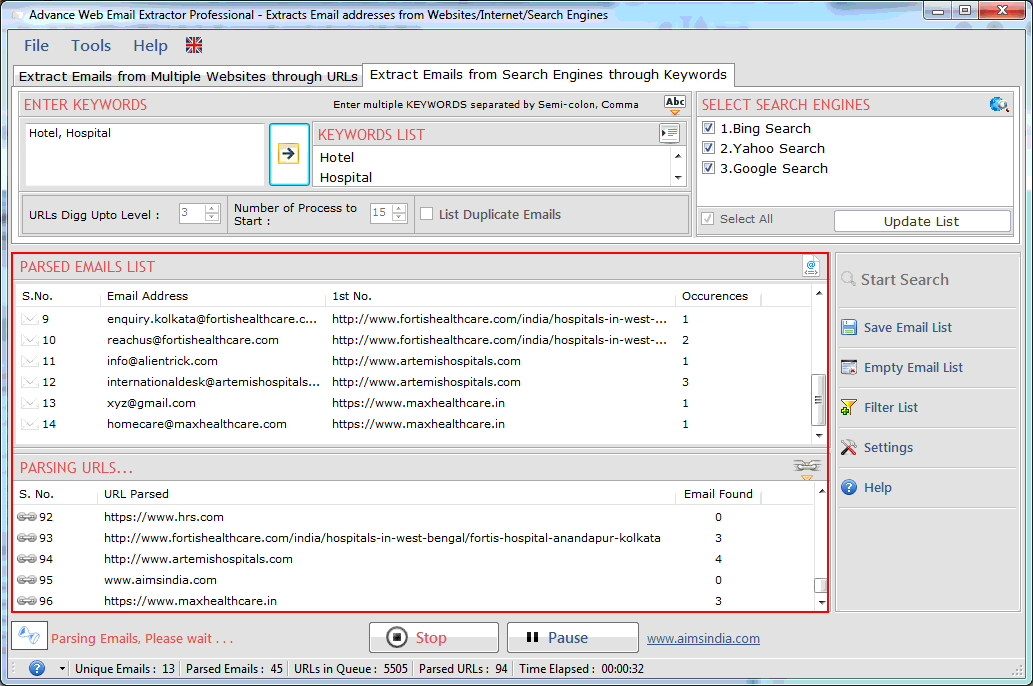Screen dimensions: 1033x686
Task: Open the File menu
Action: tap(36, 45)
